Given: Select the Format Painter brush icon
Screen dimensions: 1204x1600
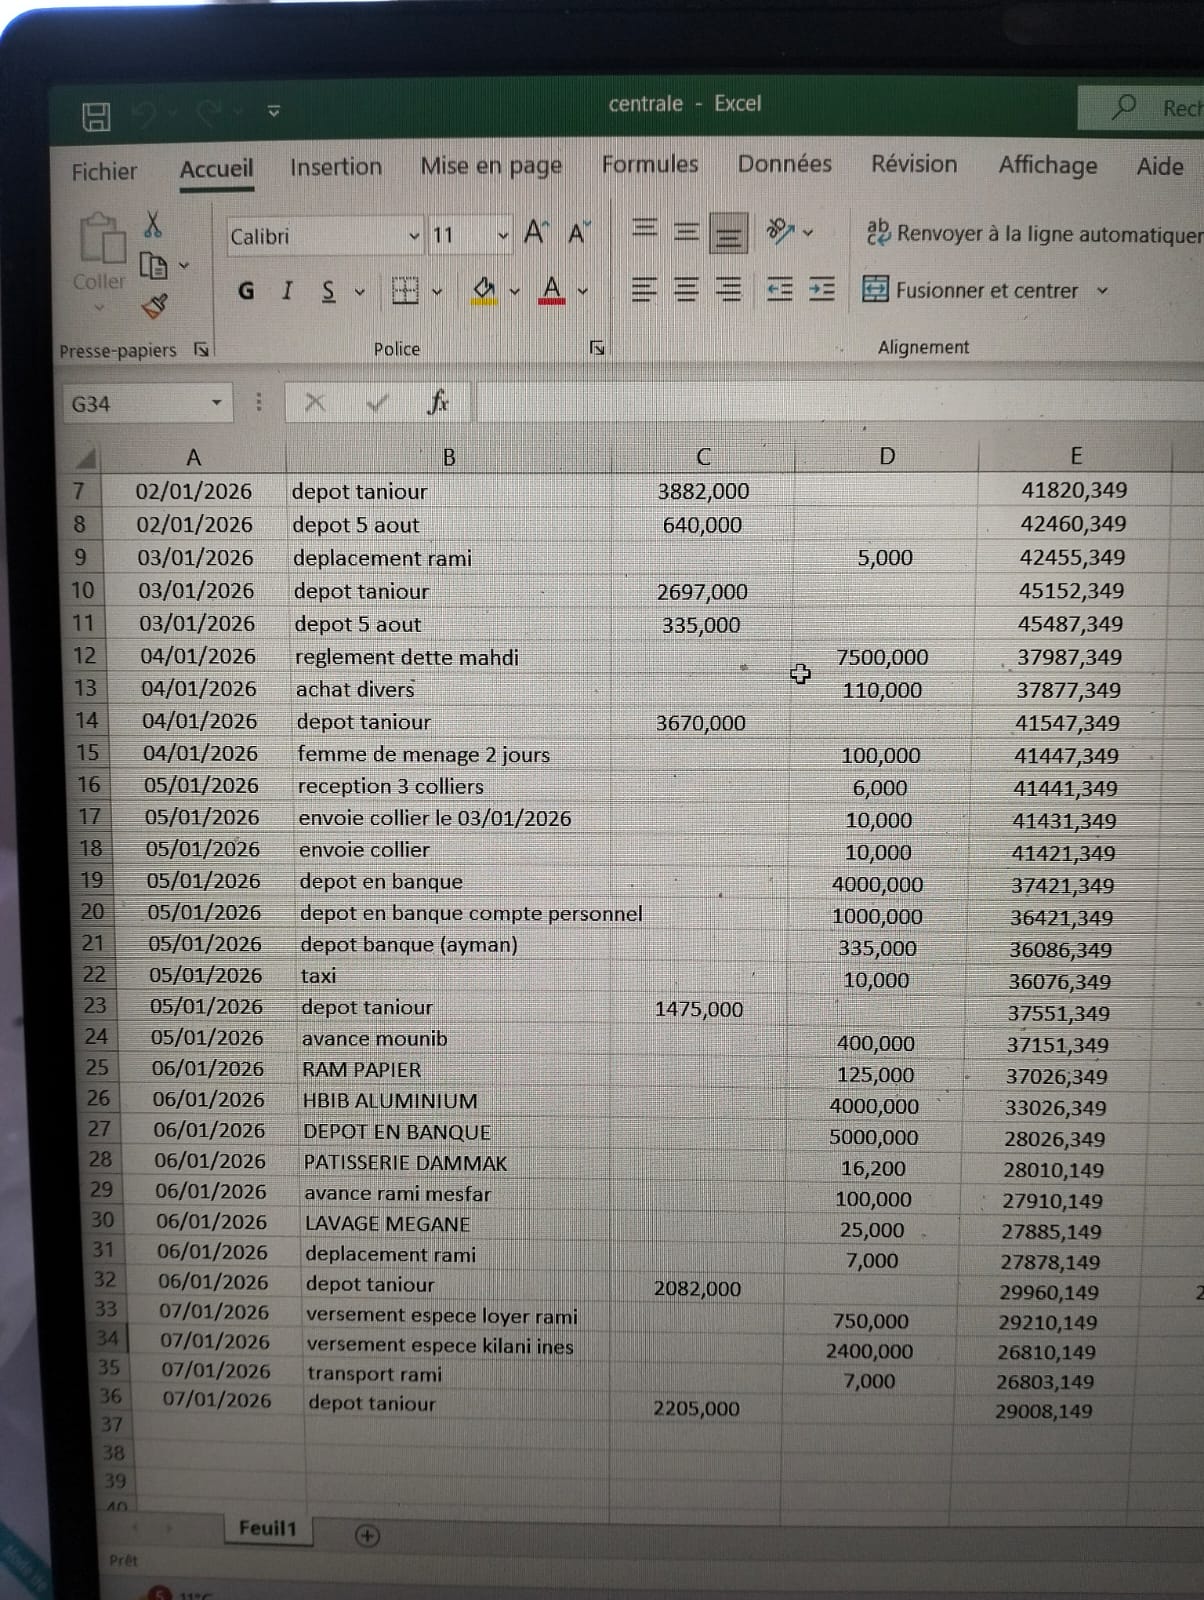Looking at the screenshot, I should 154,306.
